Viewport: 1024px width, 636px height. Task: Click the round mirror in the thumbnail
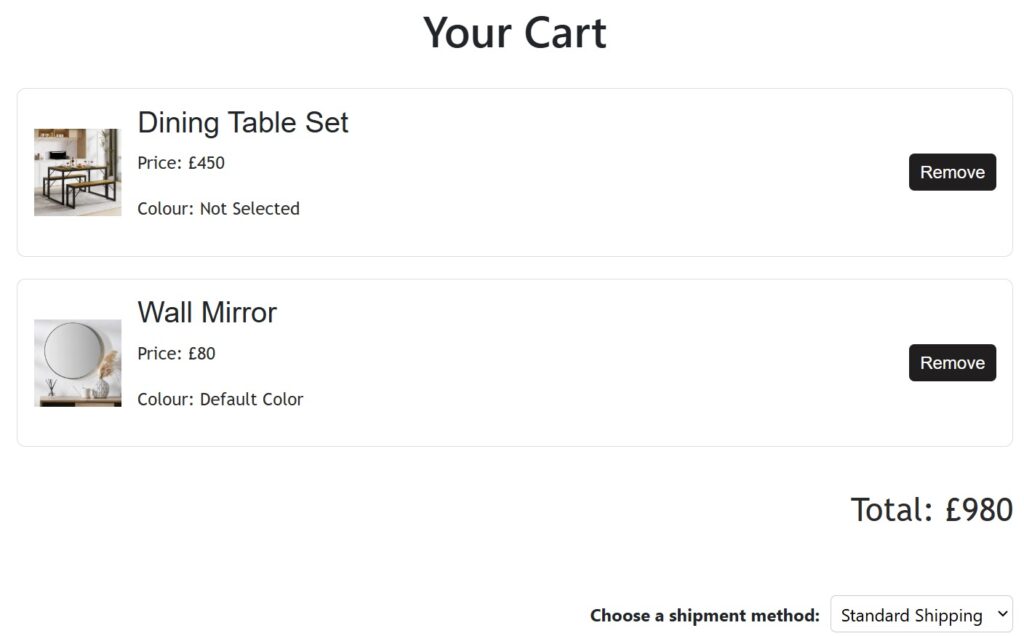click(x=73, y=351)
